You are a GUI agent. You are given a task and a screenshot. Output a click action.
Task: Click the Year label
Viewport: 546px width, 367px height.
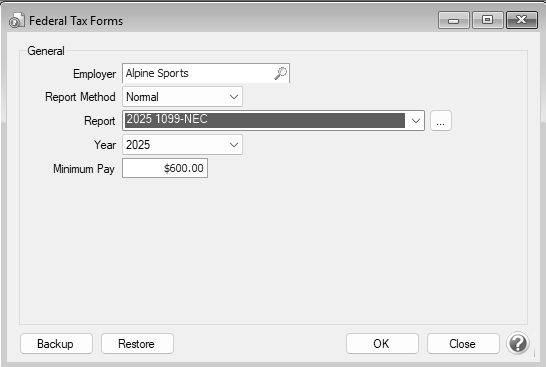(105, 145)
